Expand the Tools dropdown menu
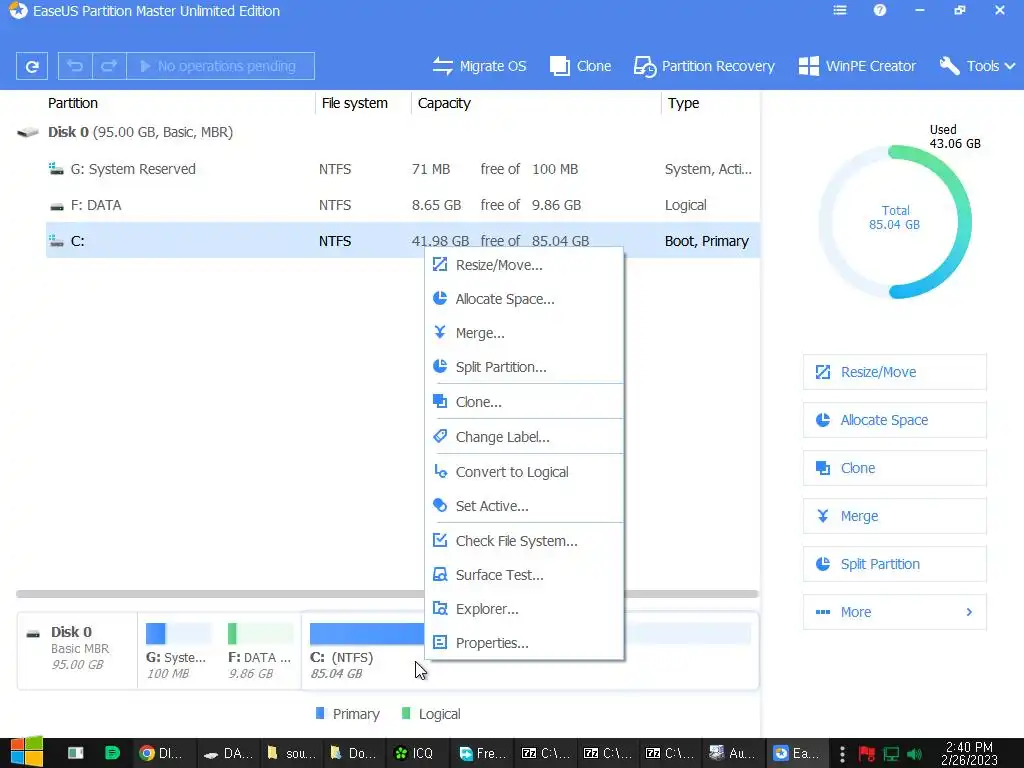This screenshot has width=1024, height=768. point(978,66)
